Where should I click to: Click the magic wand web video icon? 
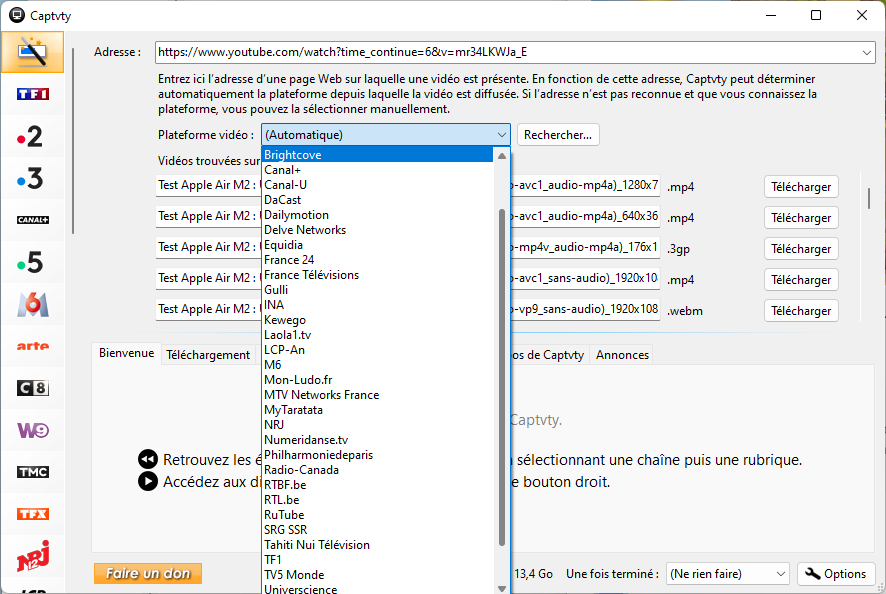[x=33, y=52]
